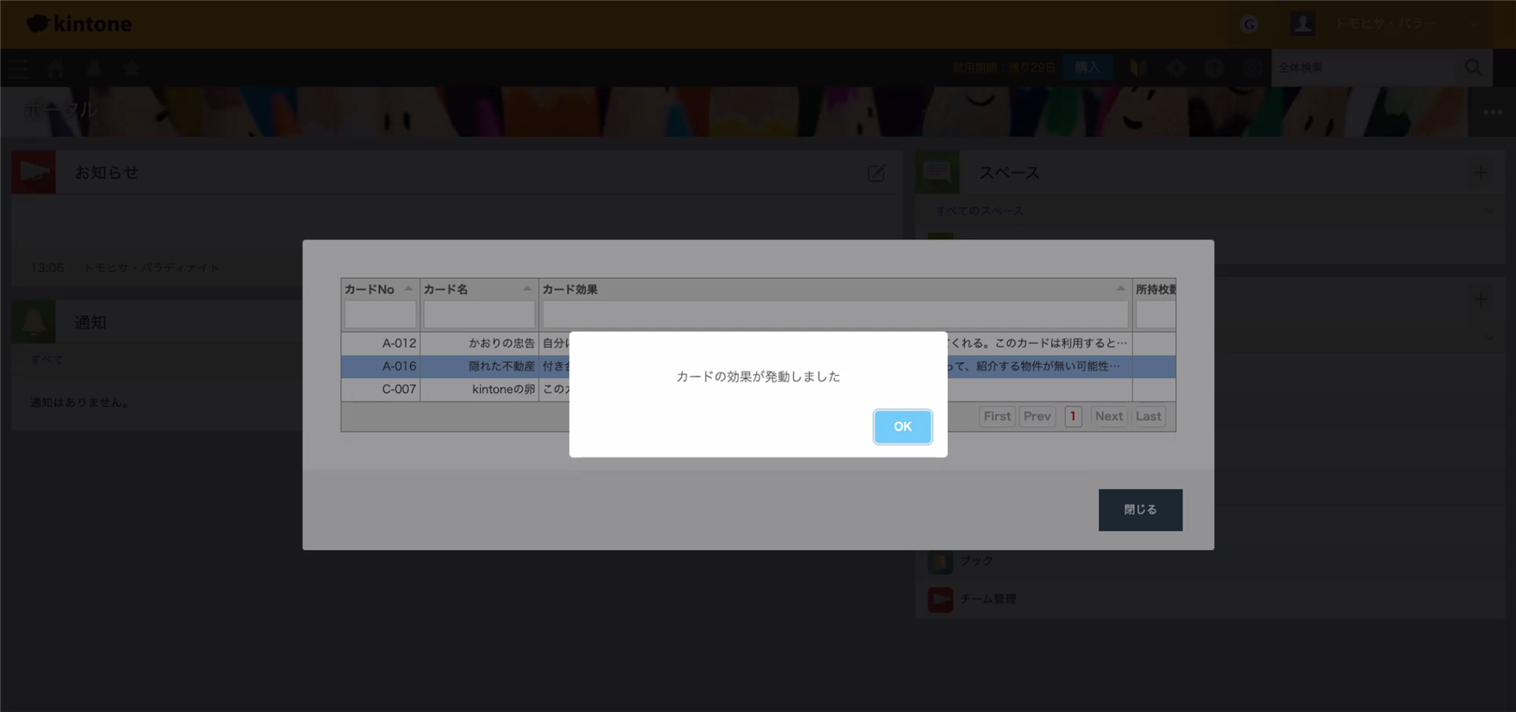Screen dimensions: 1516x712
Task: Open help with the question mark icon
Action: tap(1214, 68)
